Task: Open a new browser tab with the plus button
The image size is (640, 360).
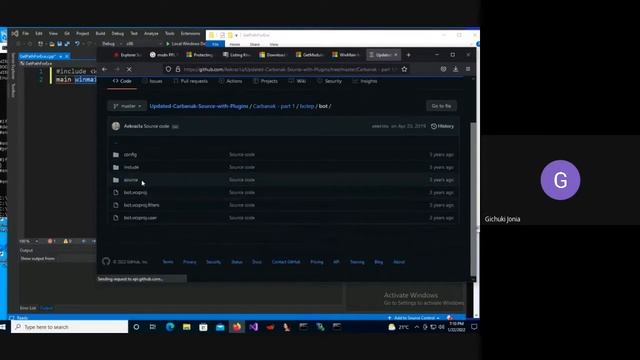Action: [408, 55]
